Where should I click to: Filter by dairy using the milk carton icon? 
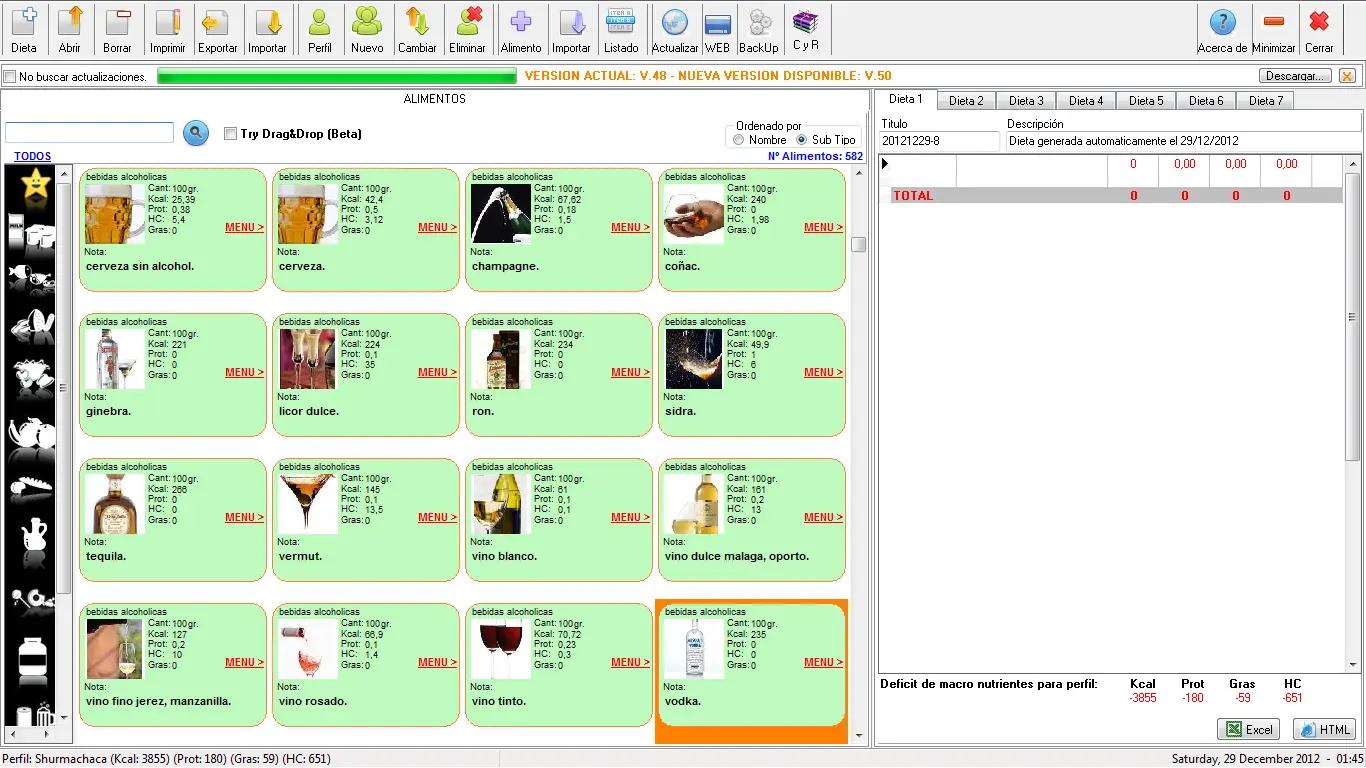(30, 233)
